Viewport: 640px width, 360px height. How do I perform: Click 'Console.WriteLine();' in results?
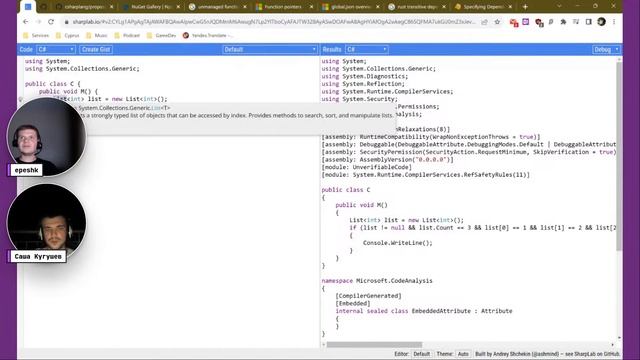398,243
